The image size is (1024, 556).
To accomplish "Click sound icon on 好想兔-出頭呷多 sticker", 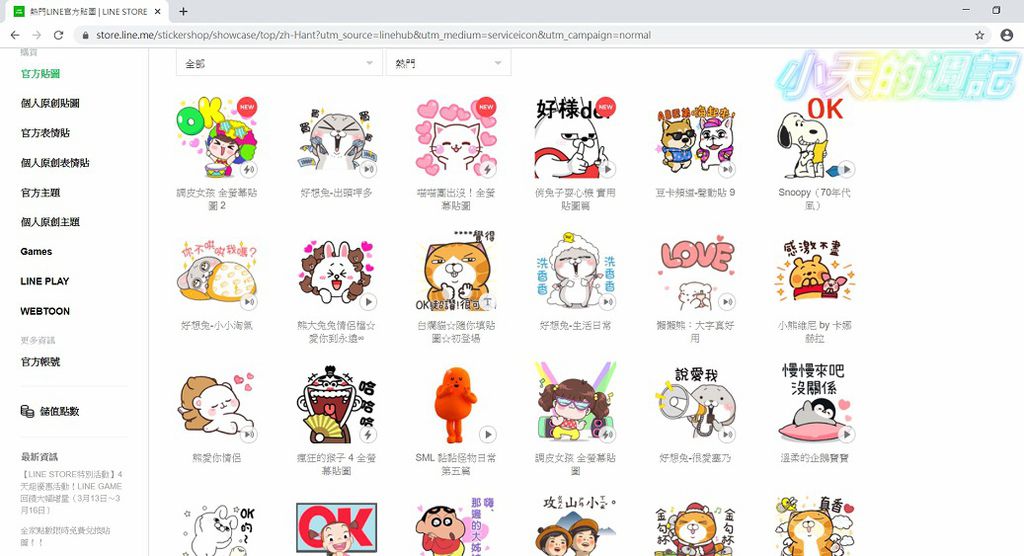I will (x=368, y=169).
